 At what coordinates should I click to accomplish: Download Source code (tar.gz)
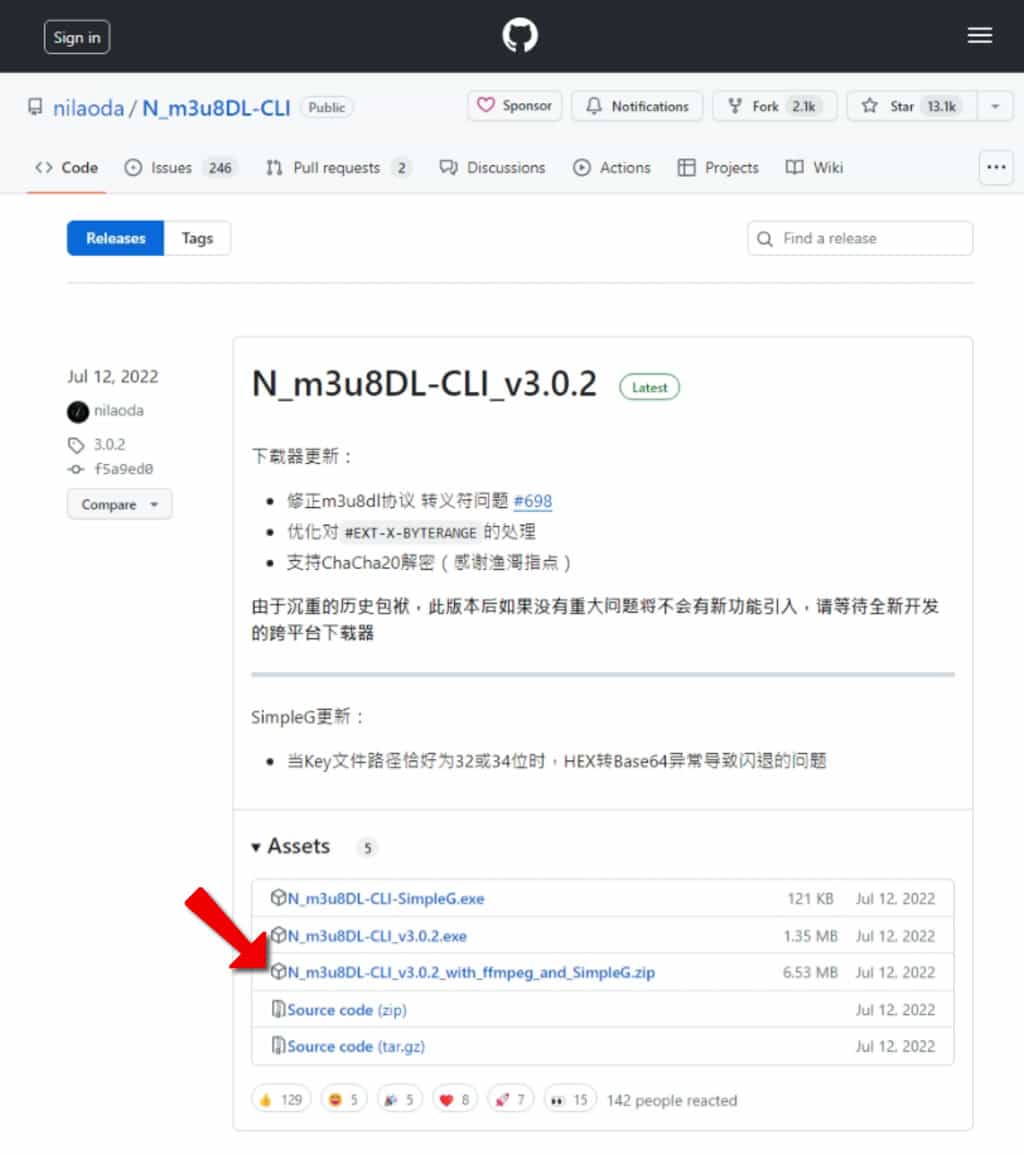coord(356,1047)
